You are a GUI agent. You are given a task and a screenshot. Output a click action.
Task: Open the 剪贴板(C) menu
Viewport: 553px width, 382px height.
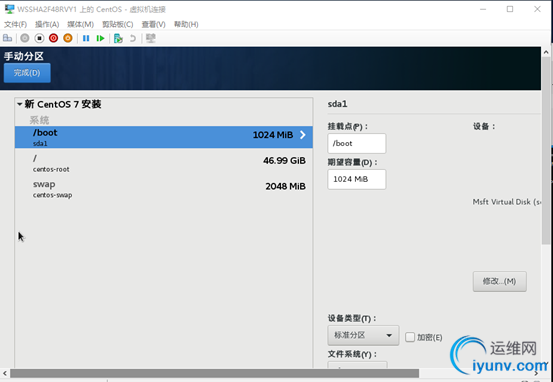(x=117, y=24)
